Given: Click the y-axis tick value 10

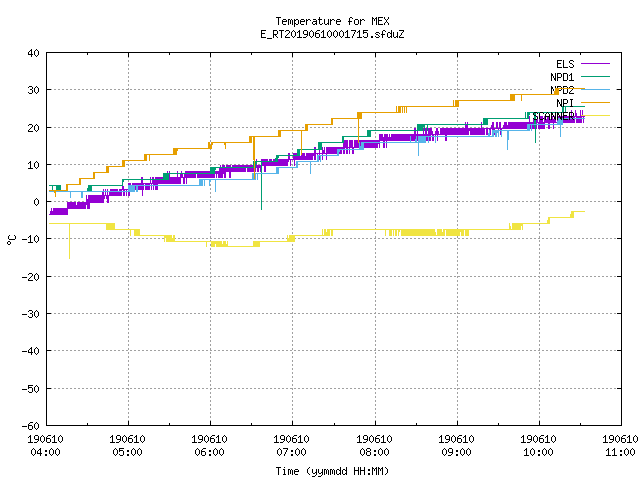Looking at the screenshot, I should [x=33, y=165].
